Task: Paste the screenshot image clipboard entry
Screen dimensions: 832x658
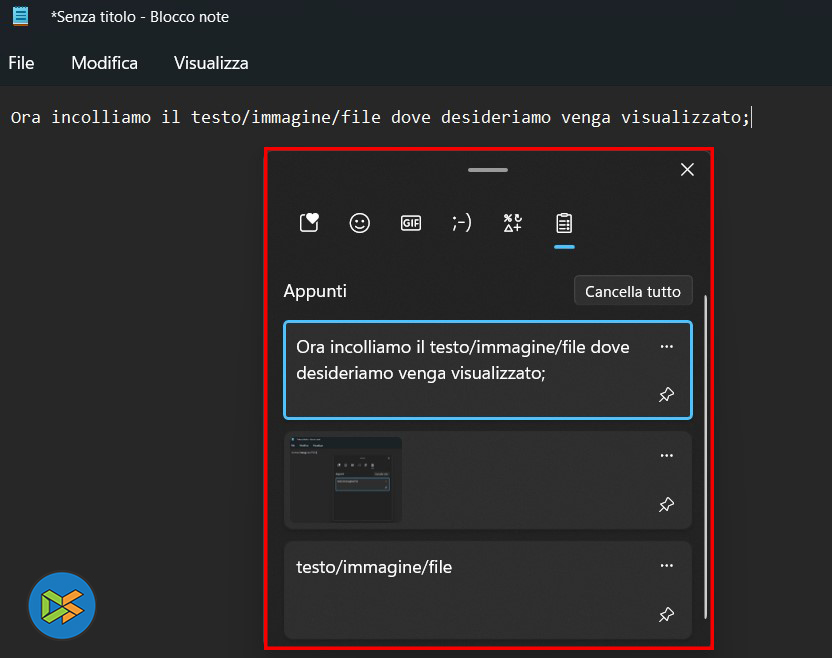Action: click(x=488, y=480)
